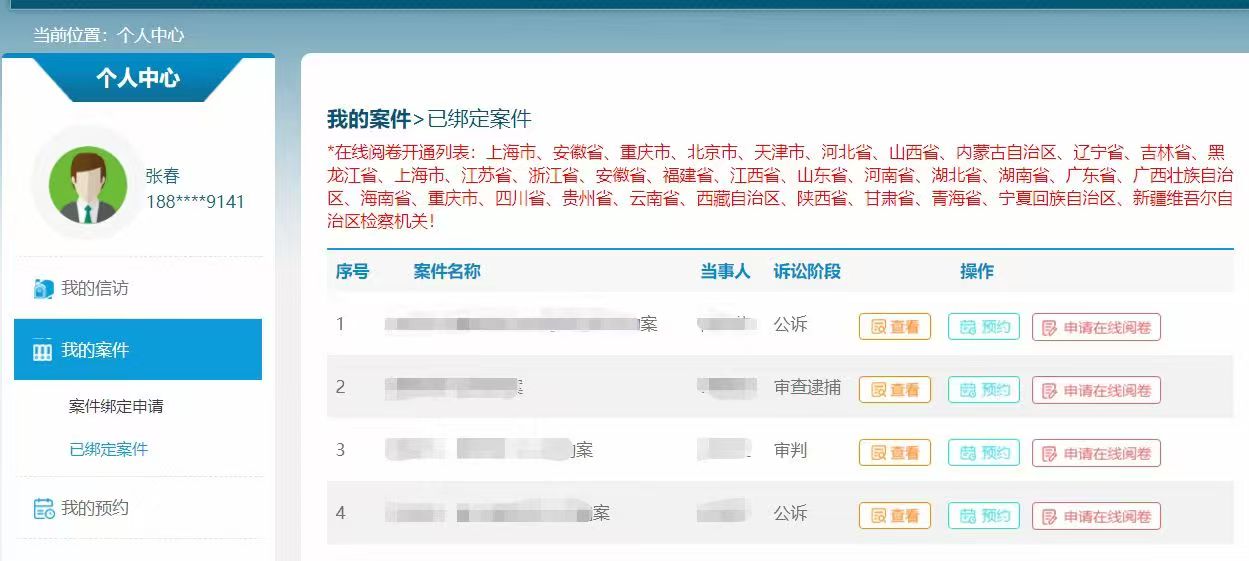
Task: Open 案件绑定申请 submenu item
Action: point(116,406)
